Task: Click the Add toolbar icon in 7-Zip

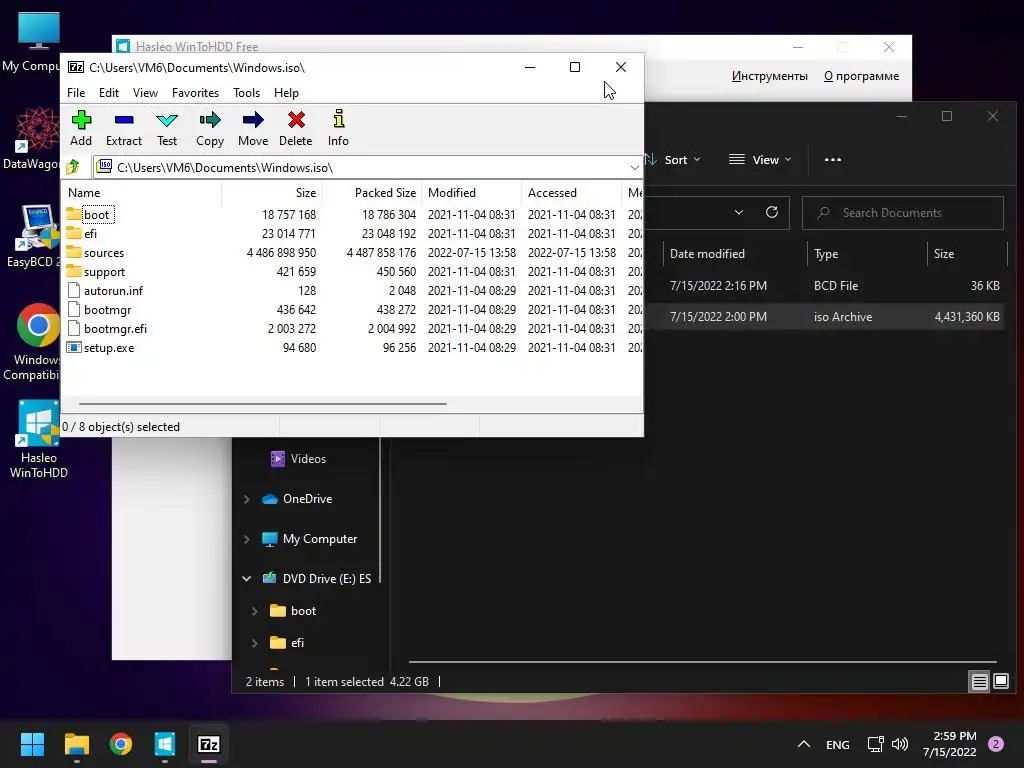Action: point(81,128)
